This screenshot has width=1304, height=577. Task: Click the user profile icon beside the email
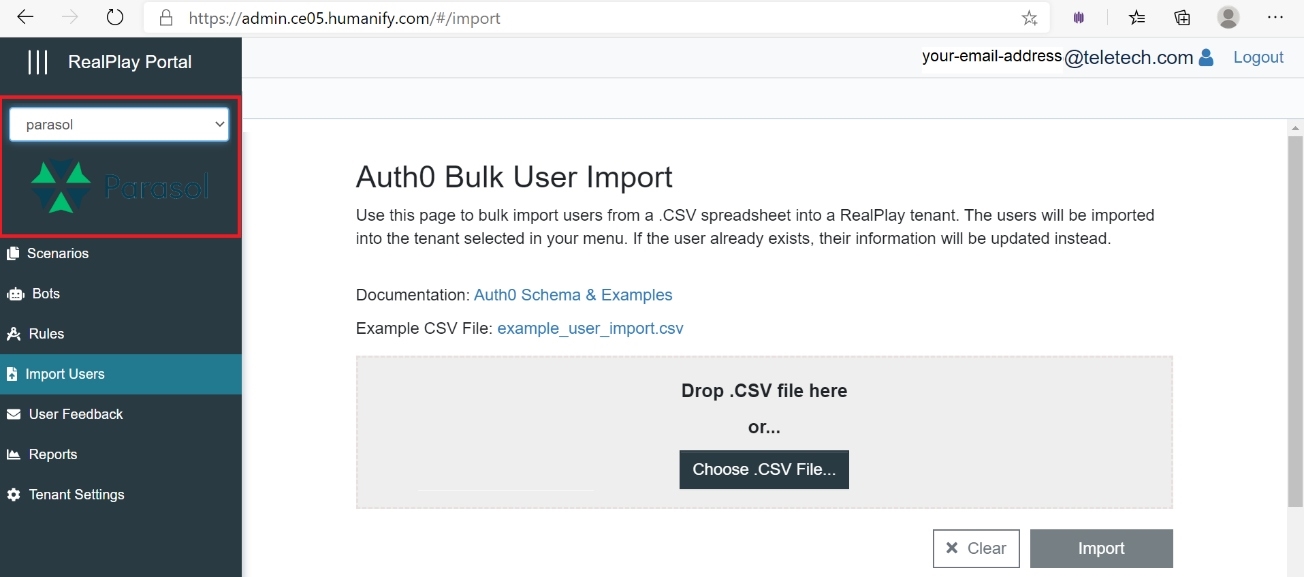(1206, 58)
